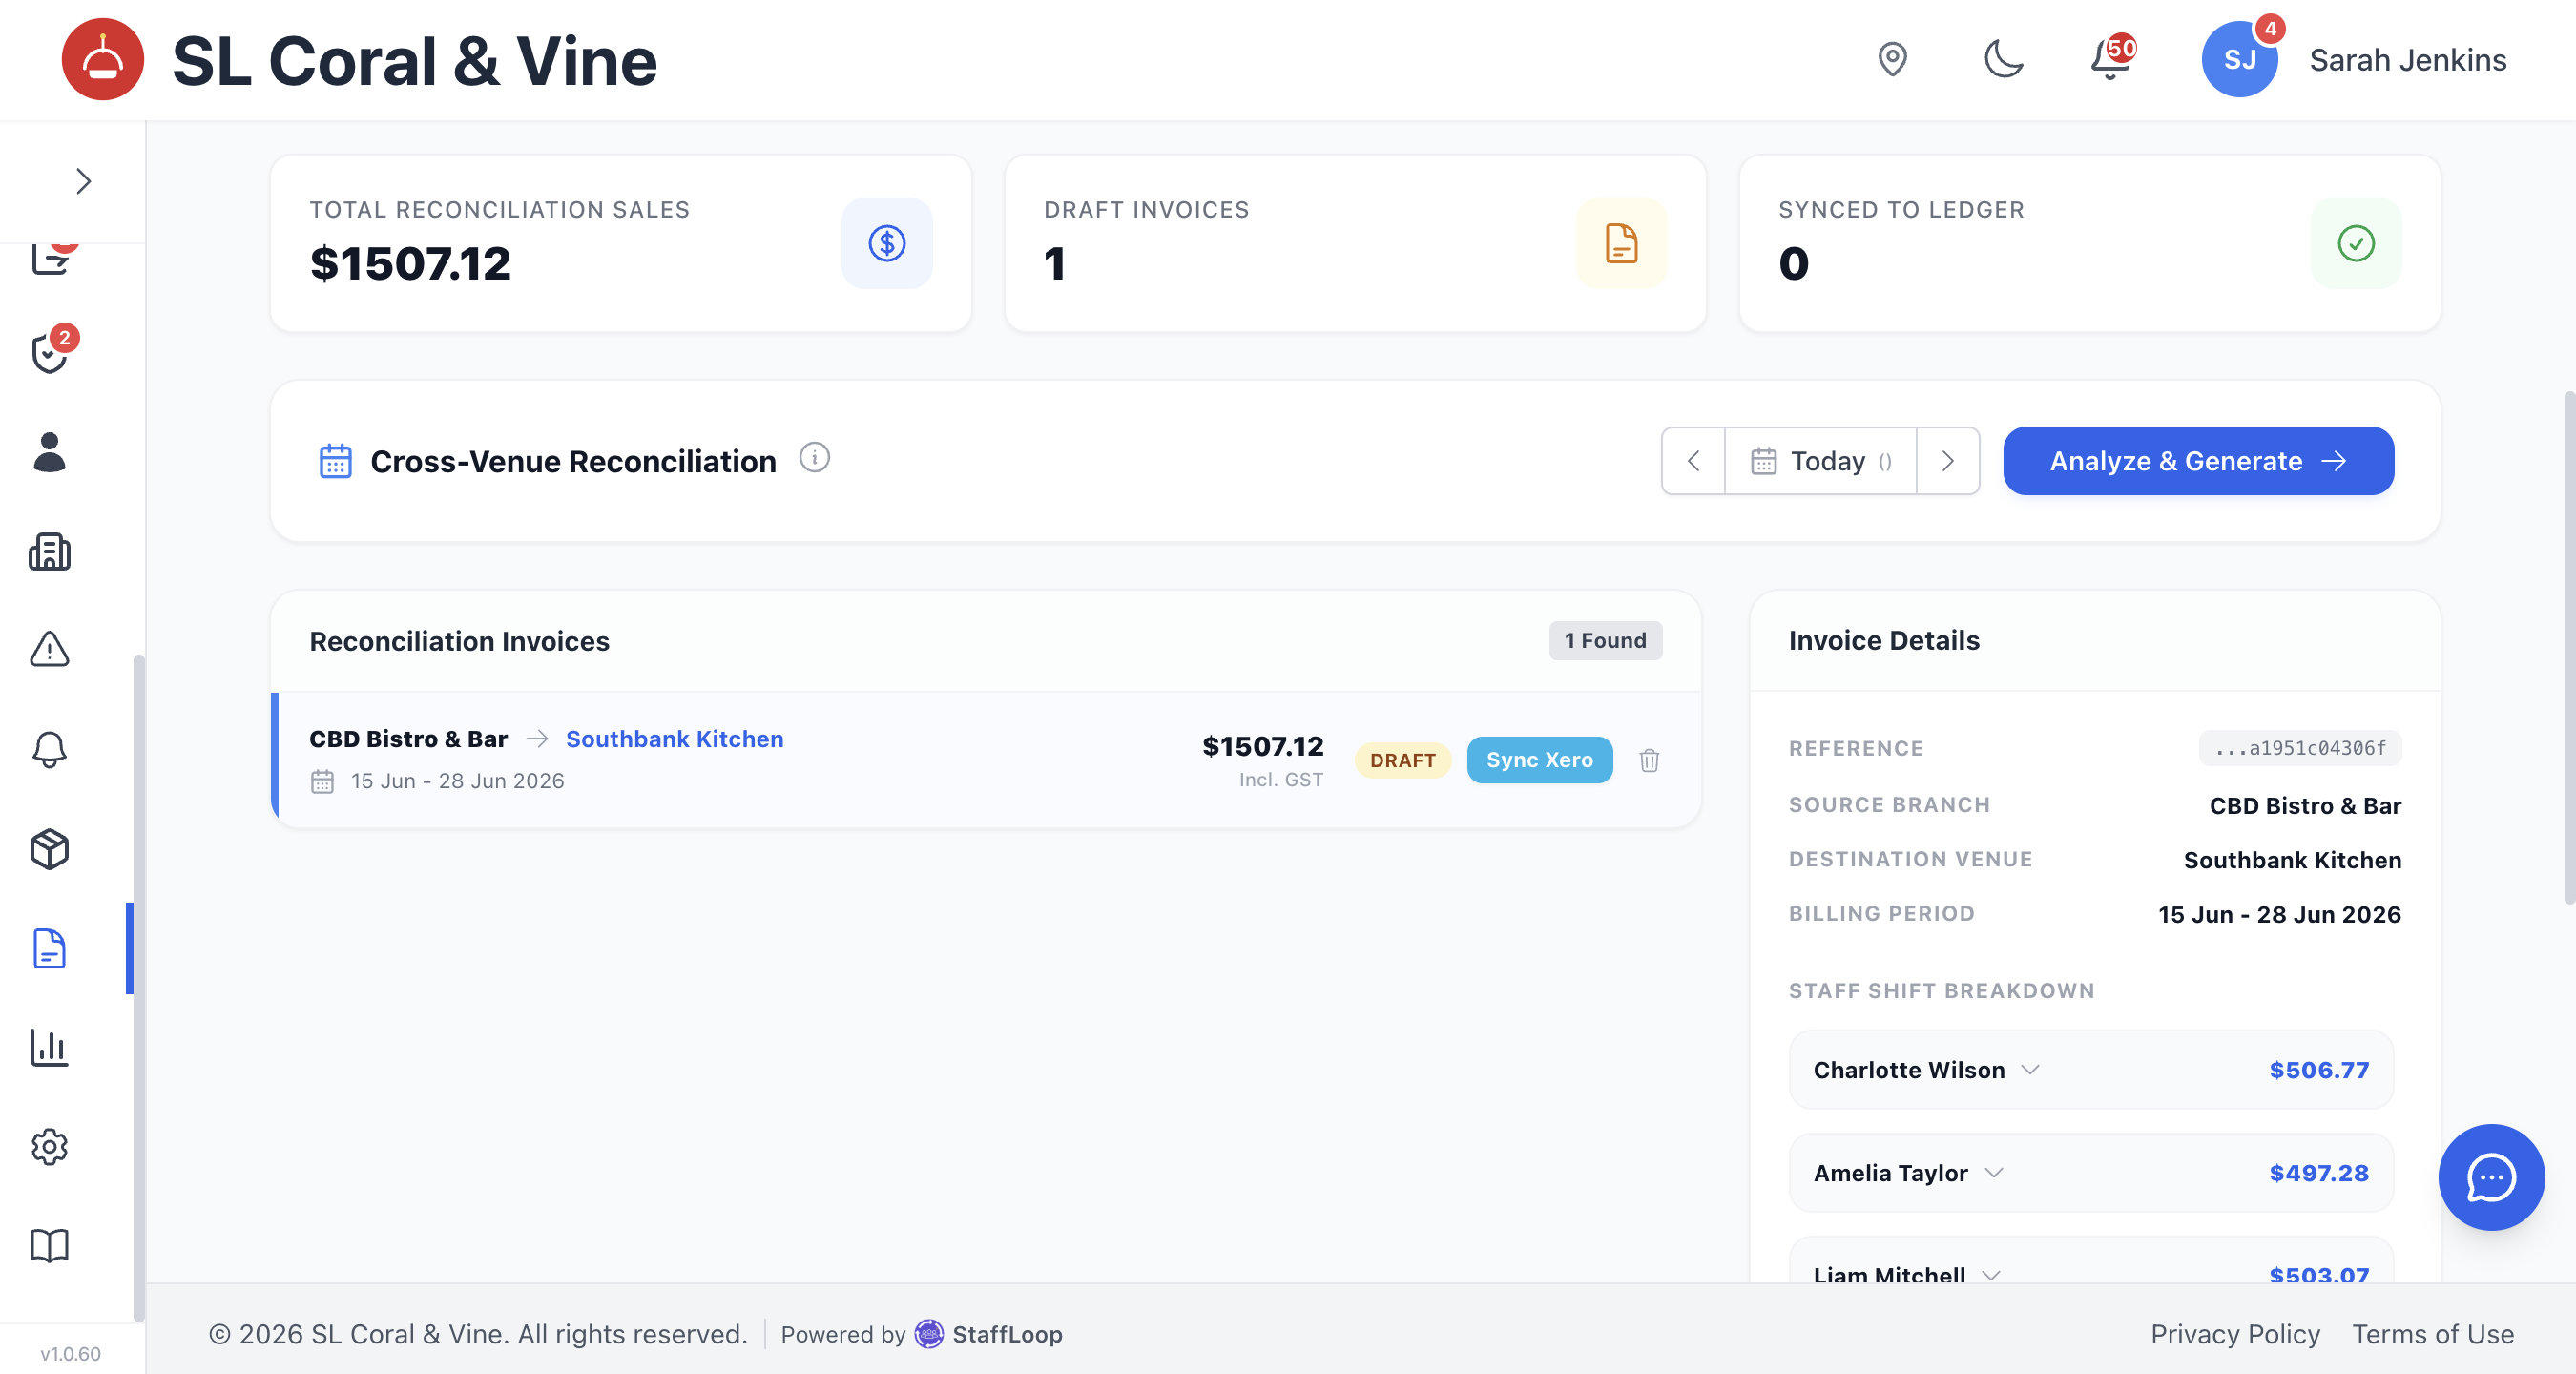Open the Today date picker
Image resolution: width=2576 pixels, height=1374 pixels.
click(x=1820, y=461)
